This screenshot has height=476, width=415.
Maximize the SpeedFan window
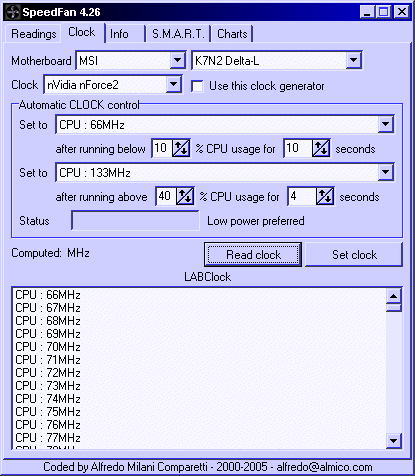pyautogui.click(x=384, y=12)
